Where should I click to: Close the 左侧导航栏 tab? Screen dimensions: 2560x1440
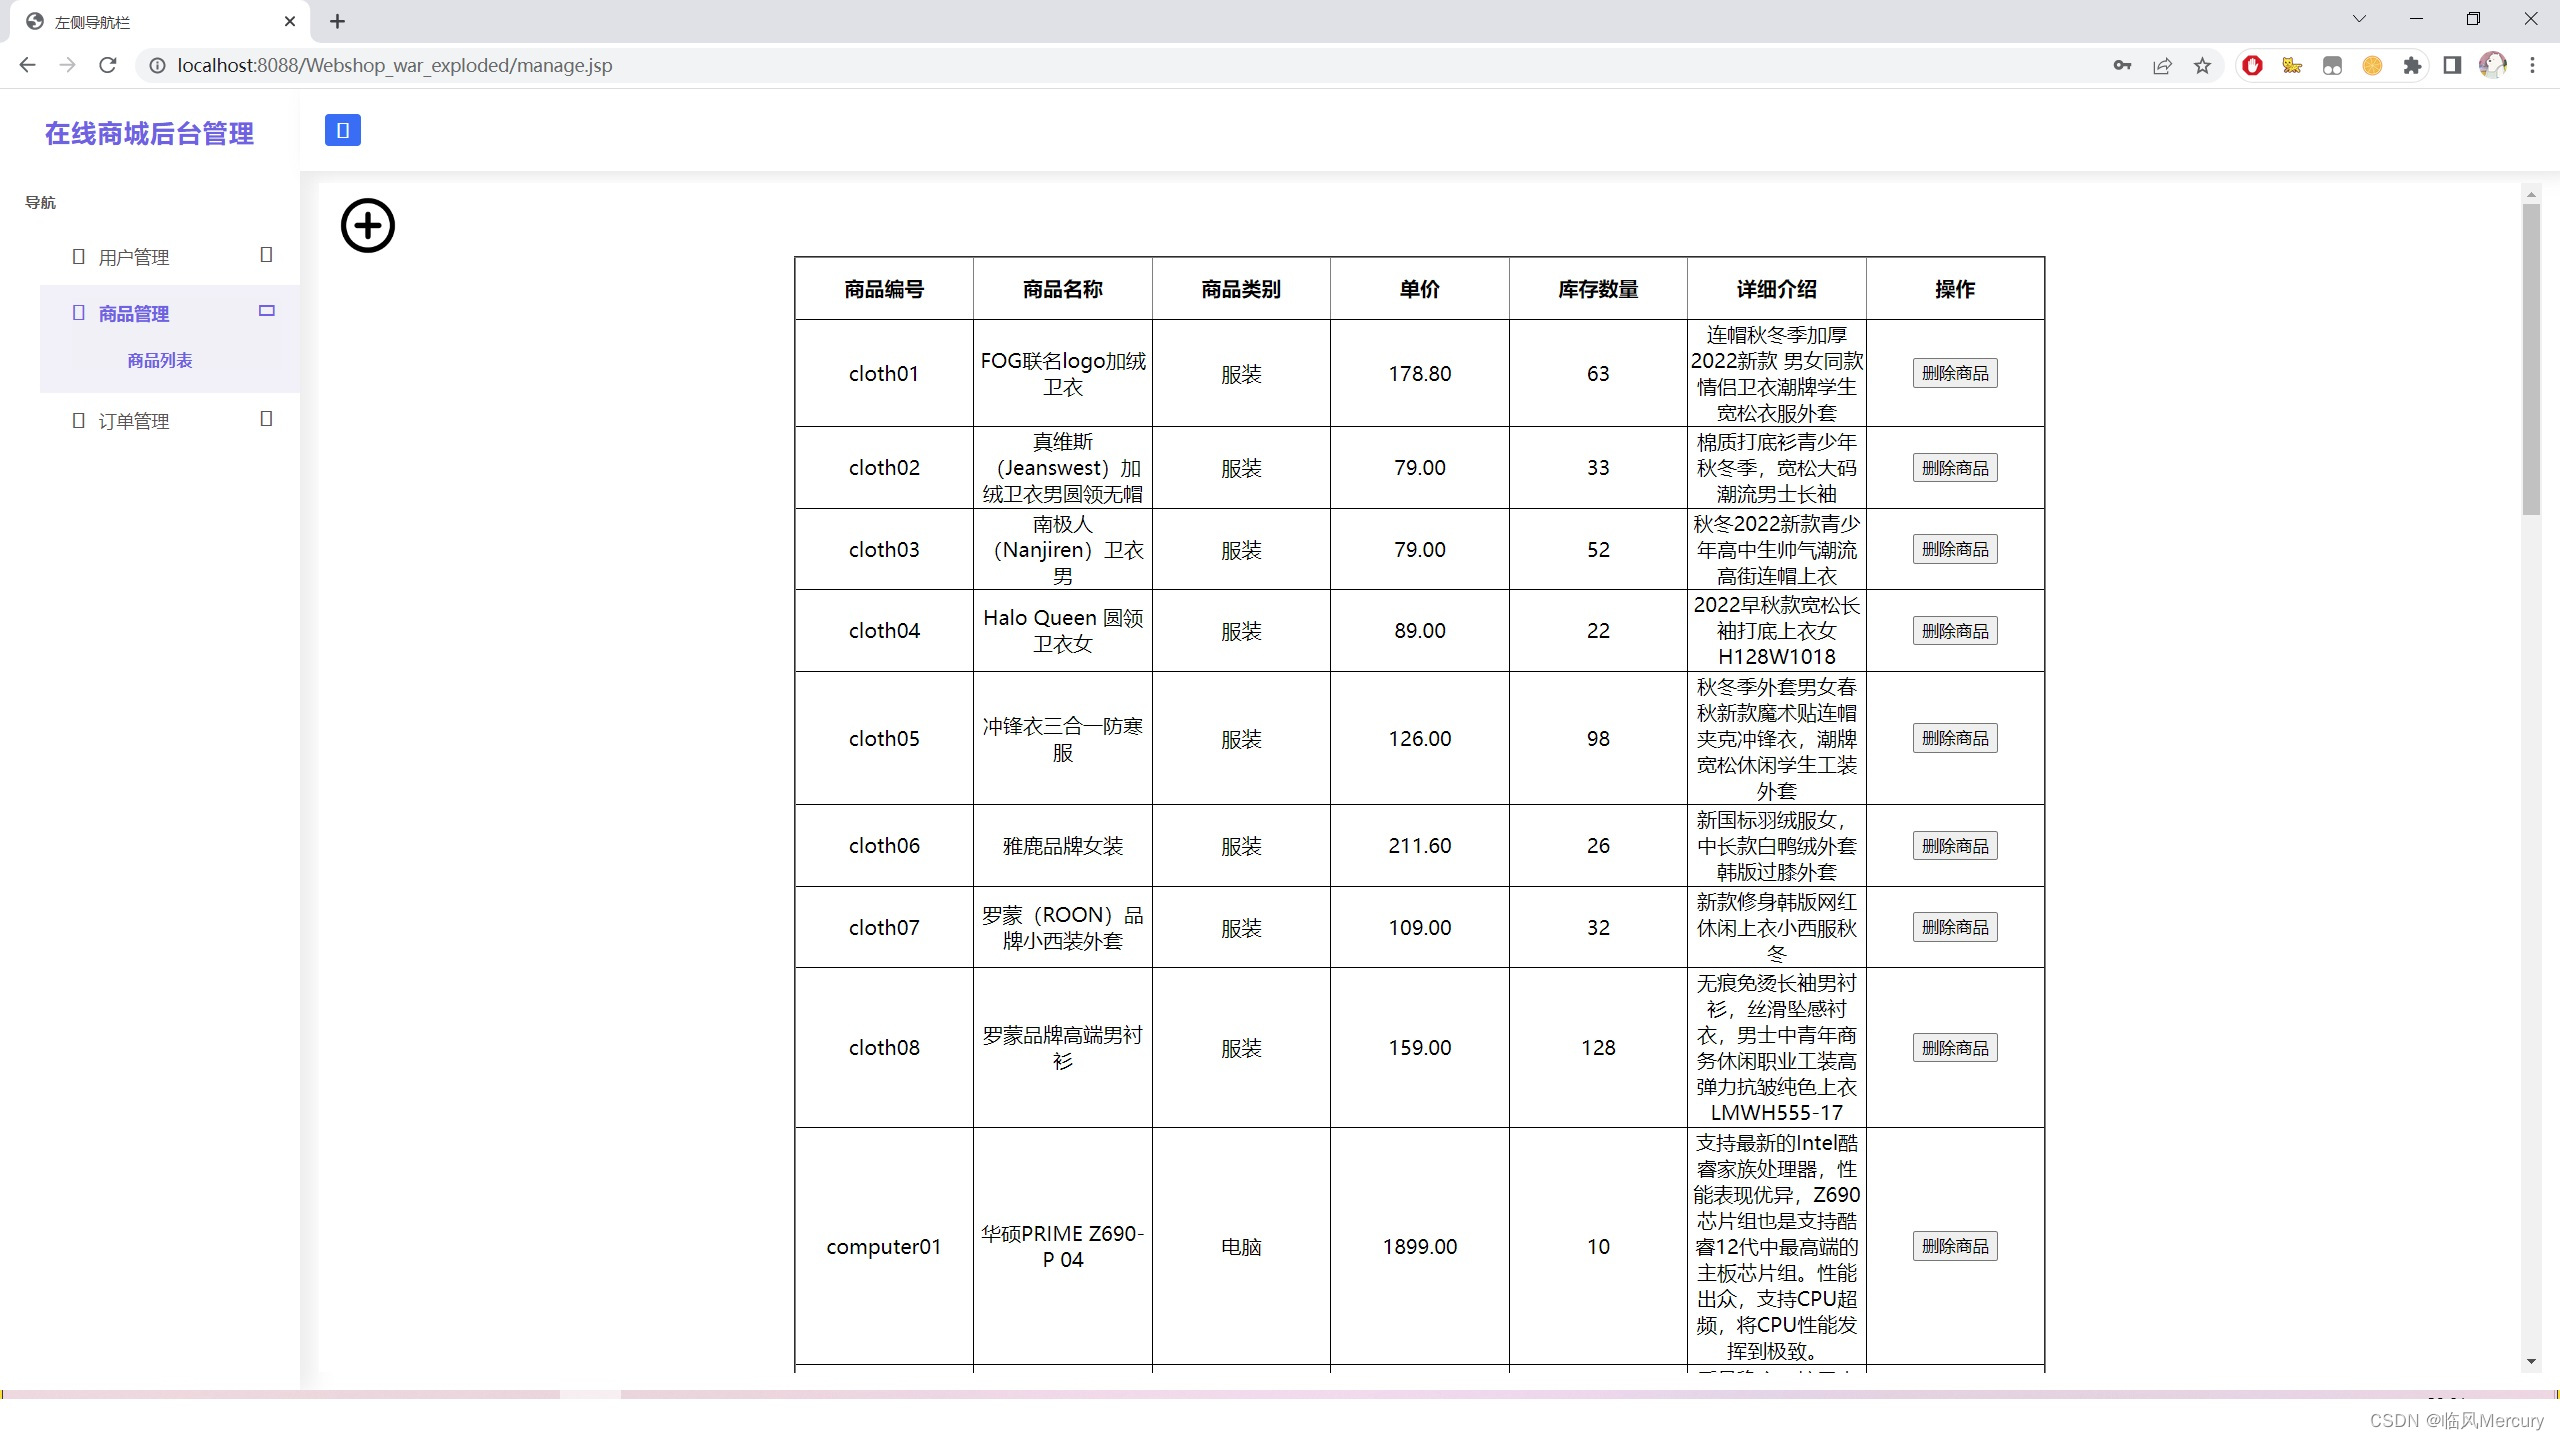[290, 21]
